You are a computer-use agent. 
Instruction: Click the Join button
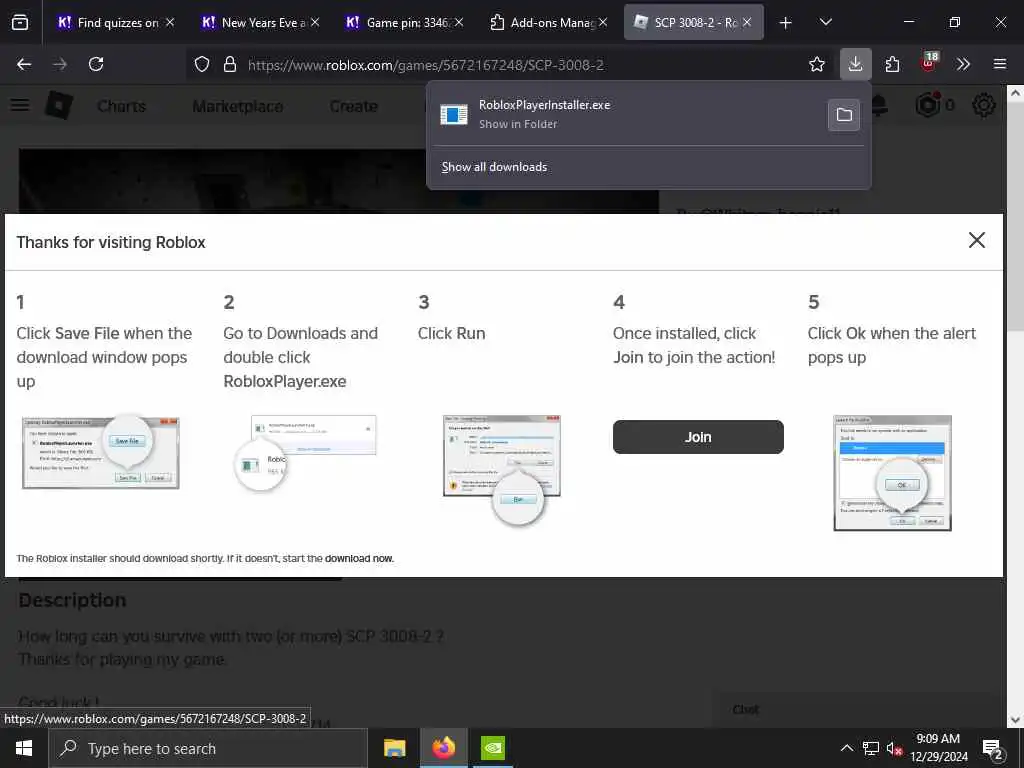(x=697, y=437)
